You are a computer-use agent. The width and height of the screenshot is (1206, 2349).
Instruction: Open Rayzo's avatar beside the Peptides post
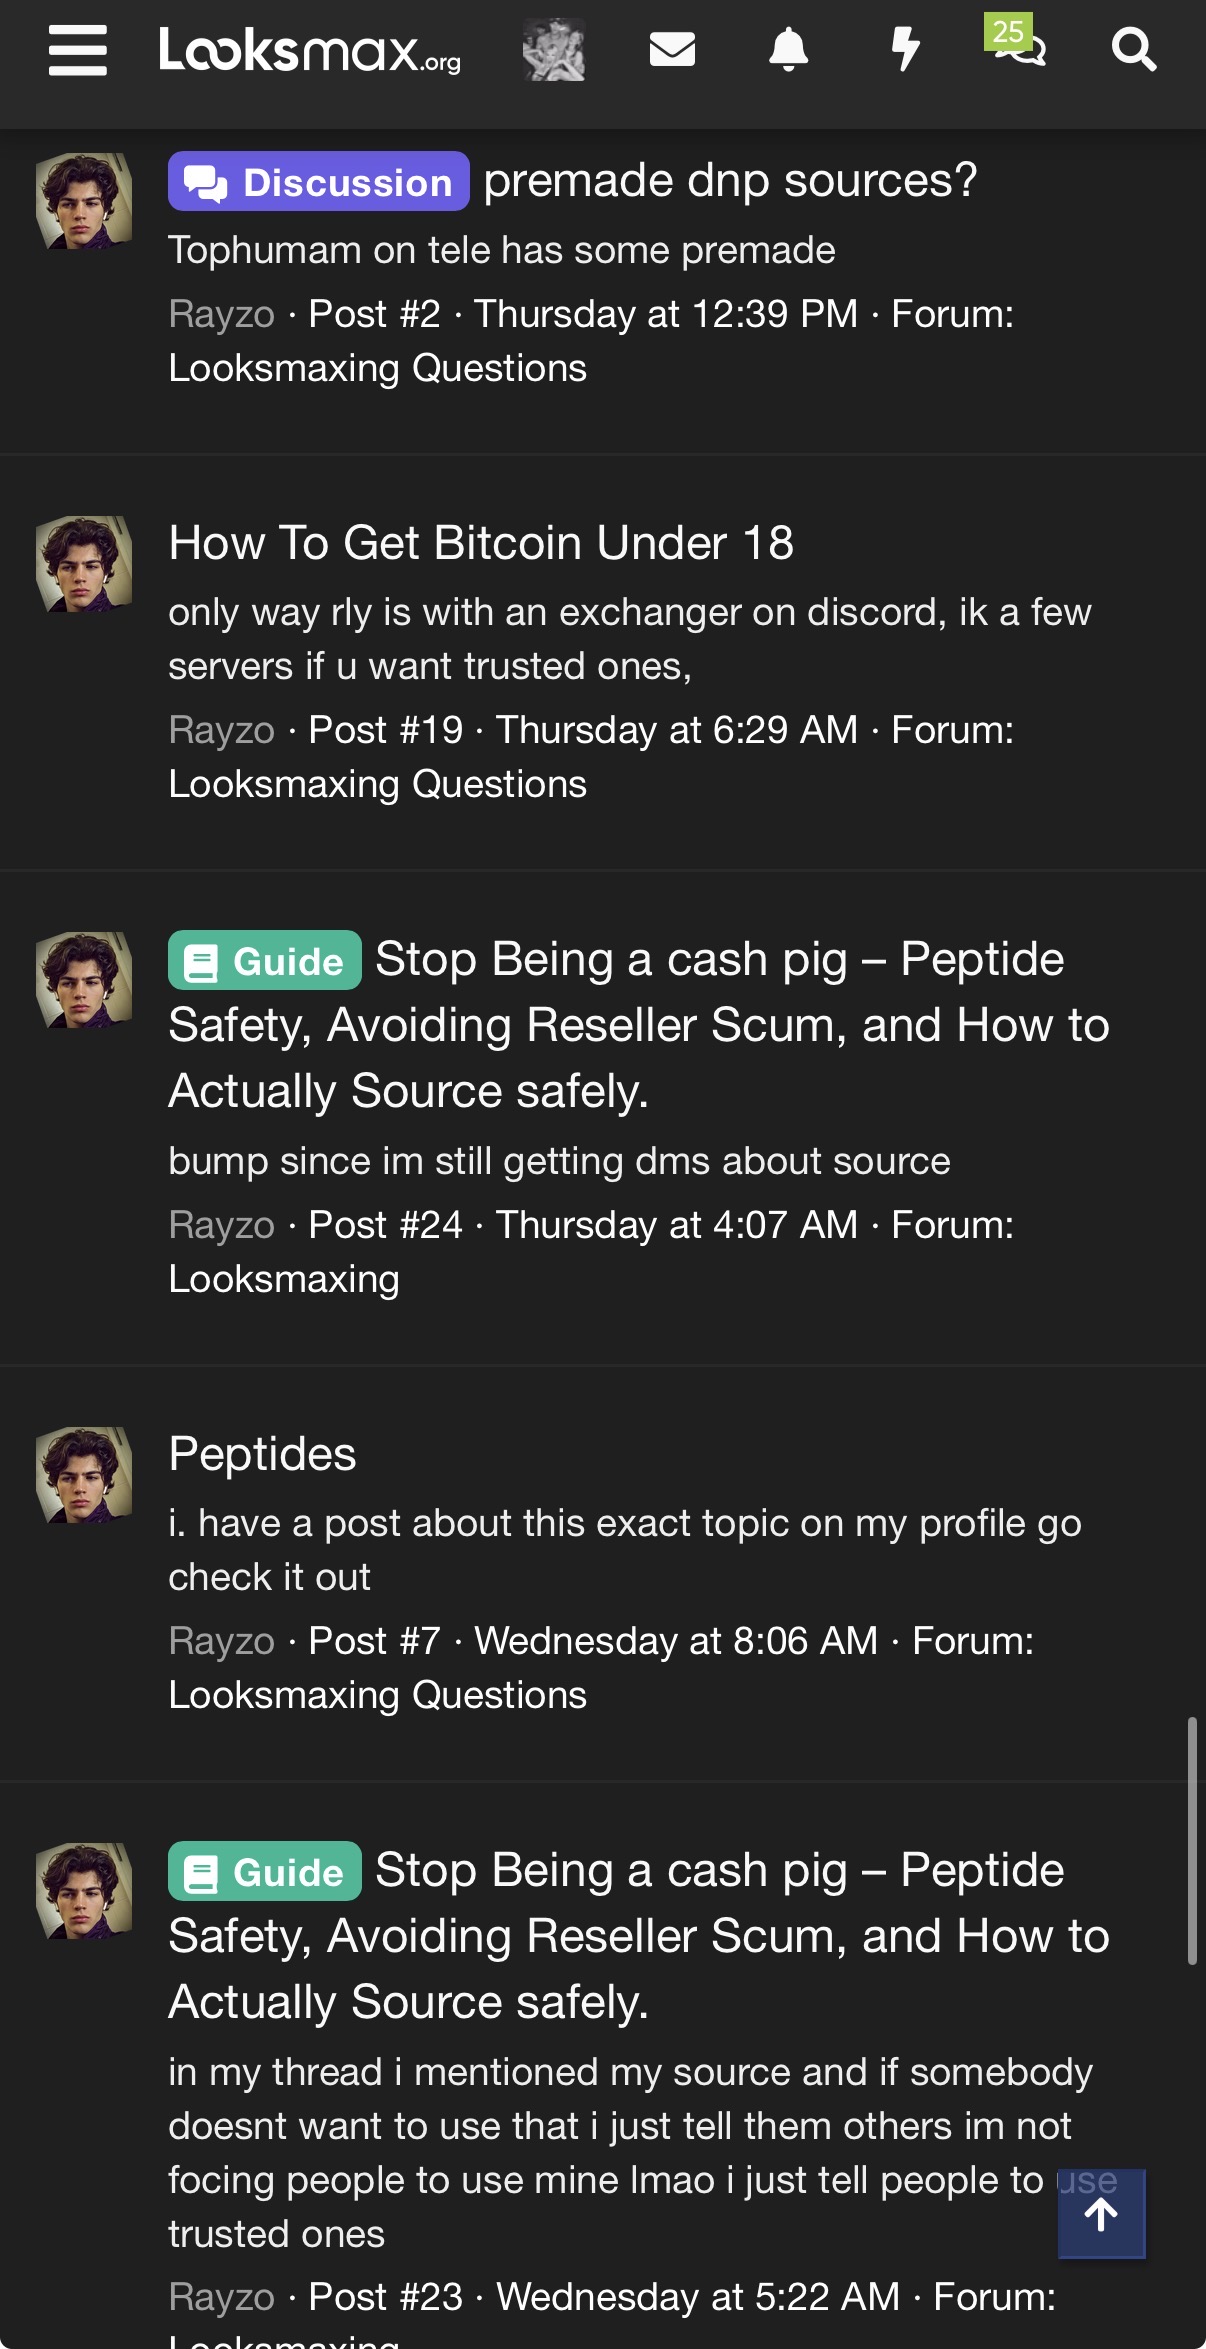tap(84, 1476)
